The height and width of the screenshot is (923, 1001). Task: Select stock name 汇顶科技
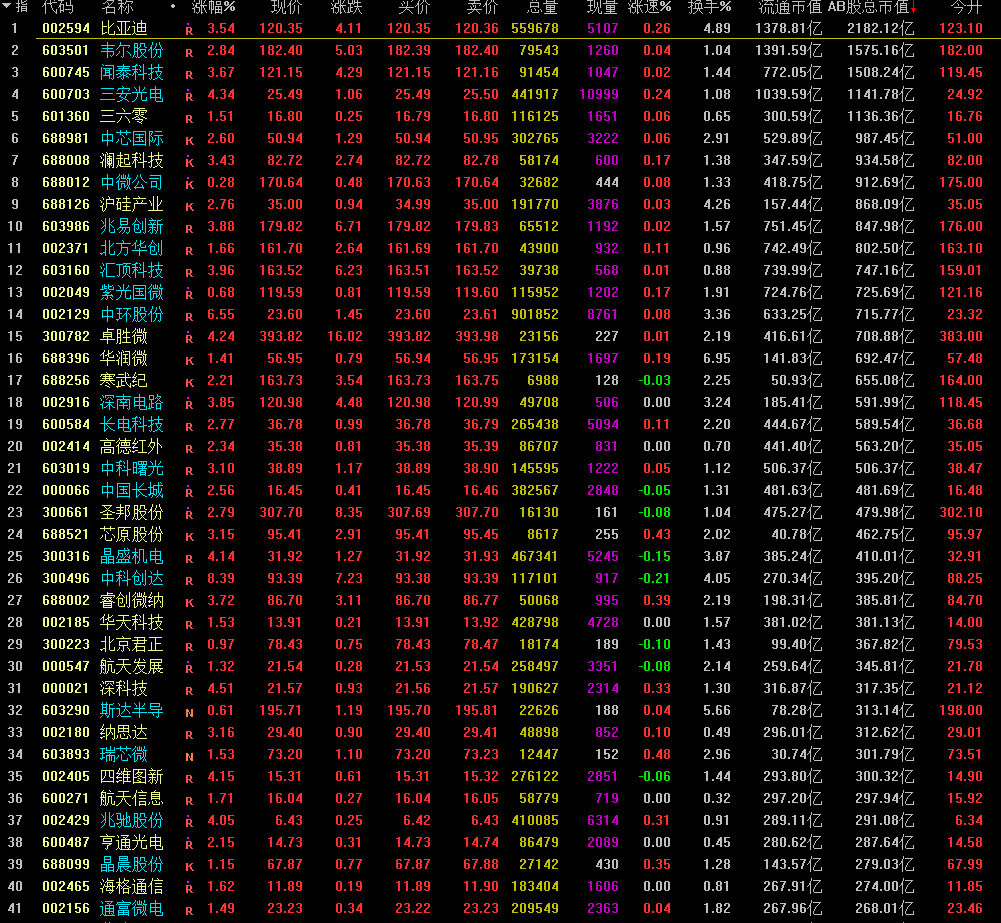click(x=132, y=270)
